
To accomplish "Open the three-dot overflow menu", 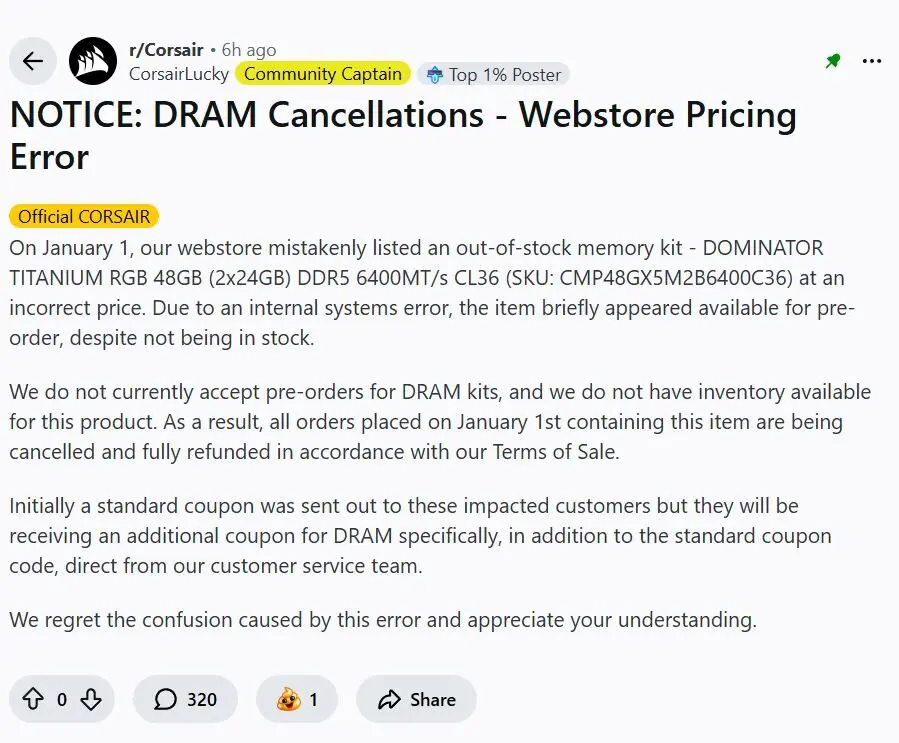I will (871, 61).
